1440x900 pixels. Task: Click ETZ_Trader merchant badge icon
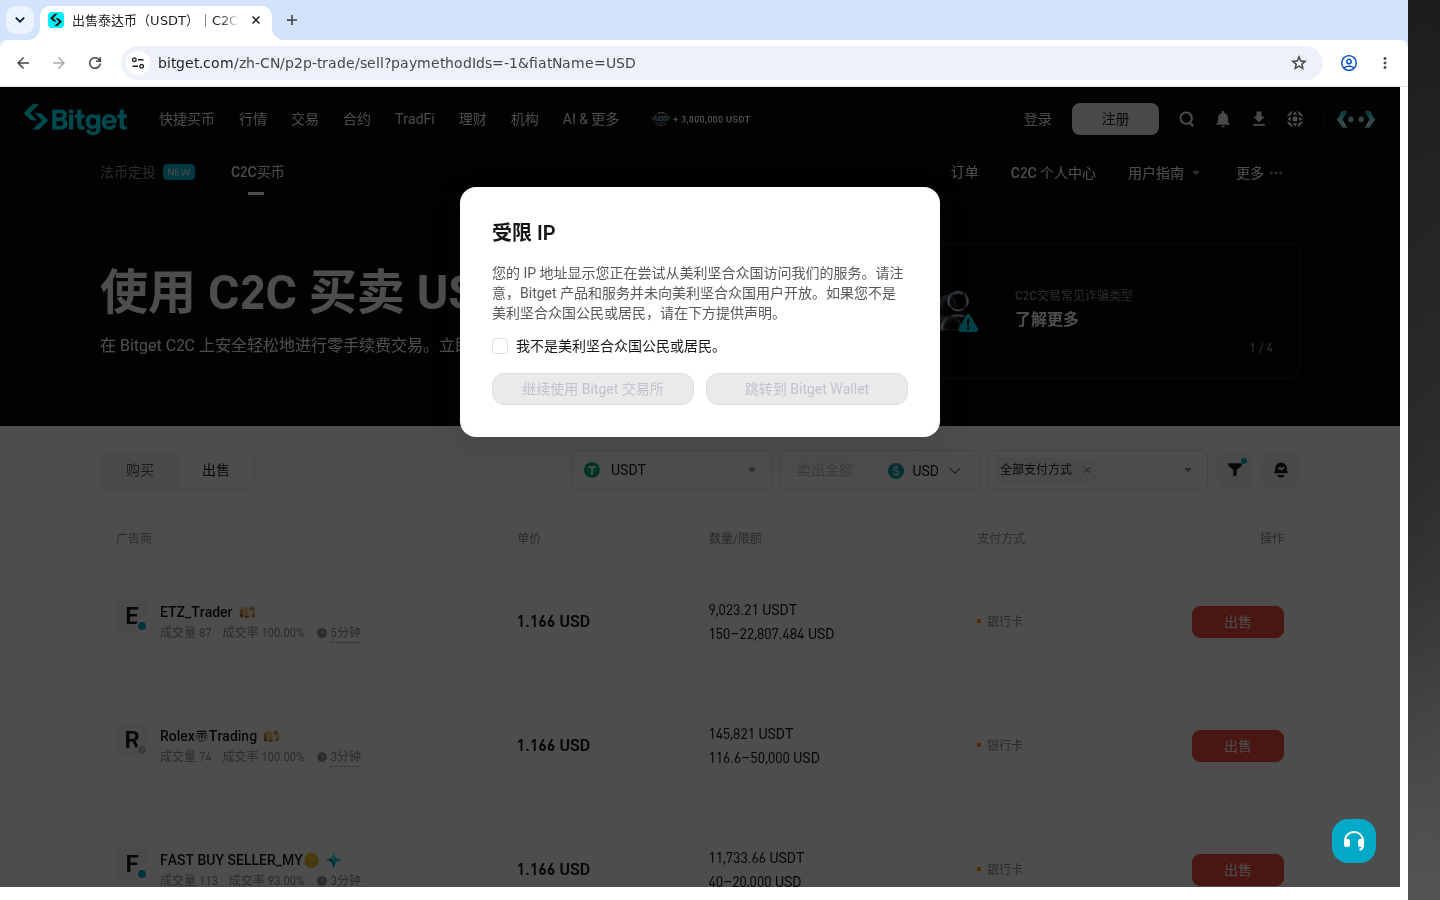pos(247,612)
